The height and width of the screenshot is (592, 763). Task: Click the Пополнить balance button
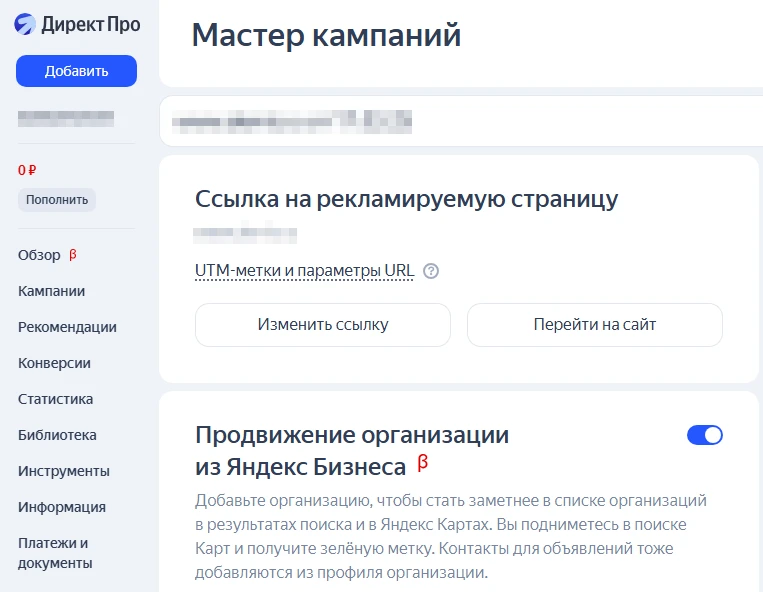pos(57,200)
